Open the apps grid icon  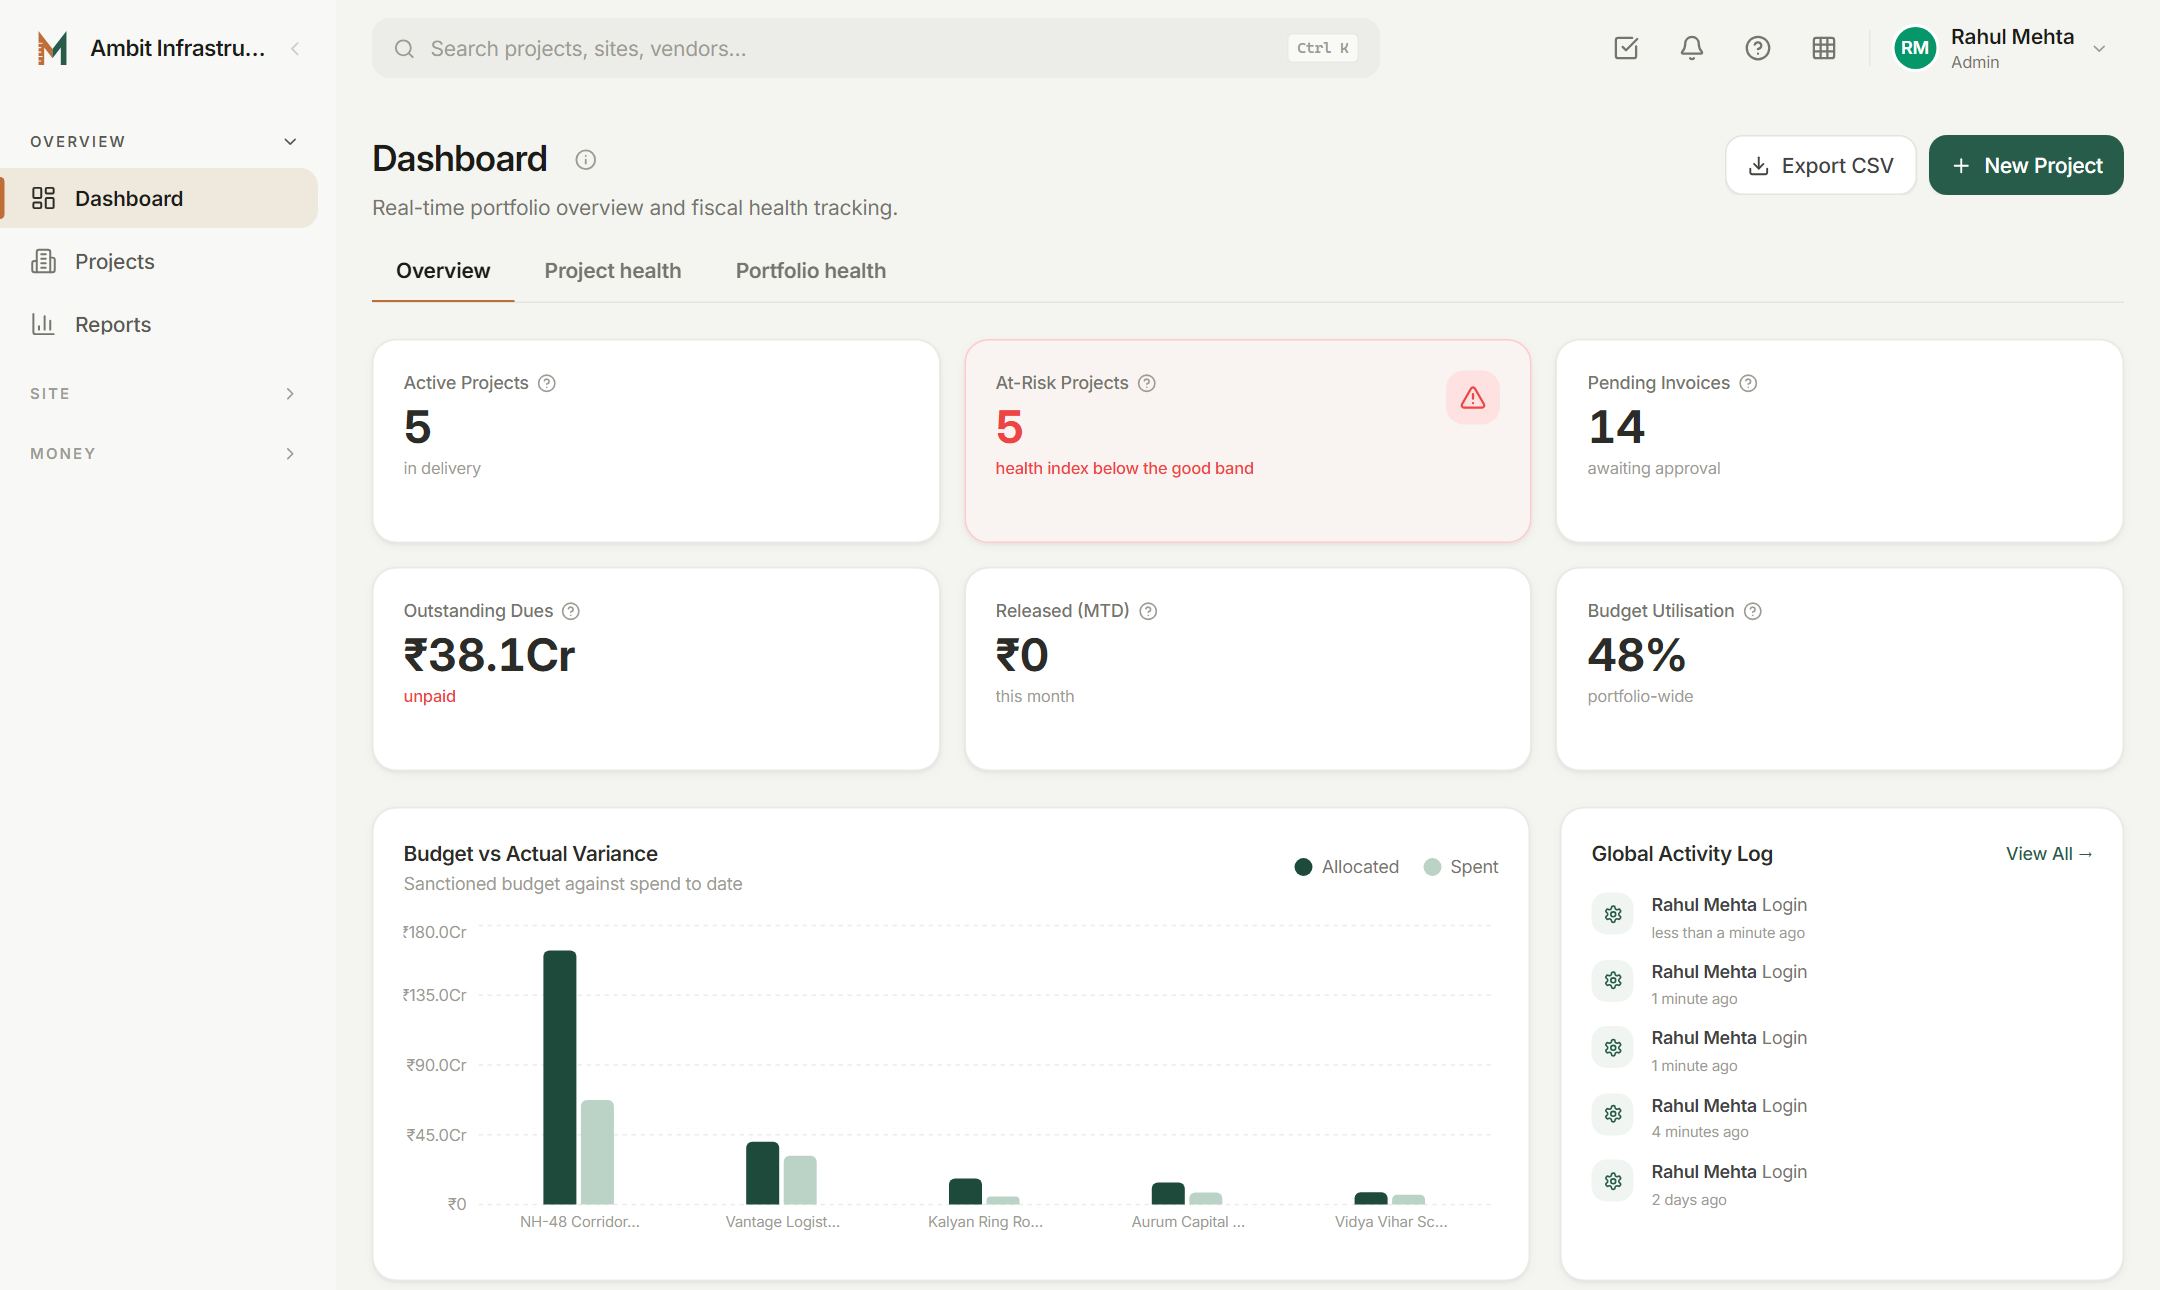point(1824,48)
